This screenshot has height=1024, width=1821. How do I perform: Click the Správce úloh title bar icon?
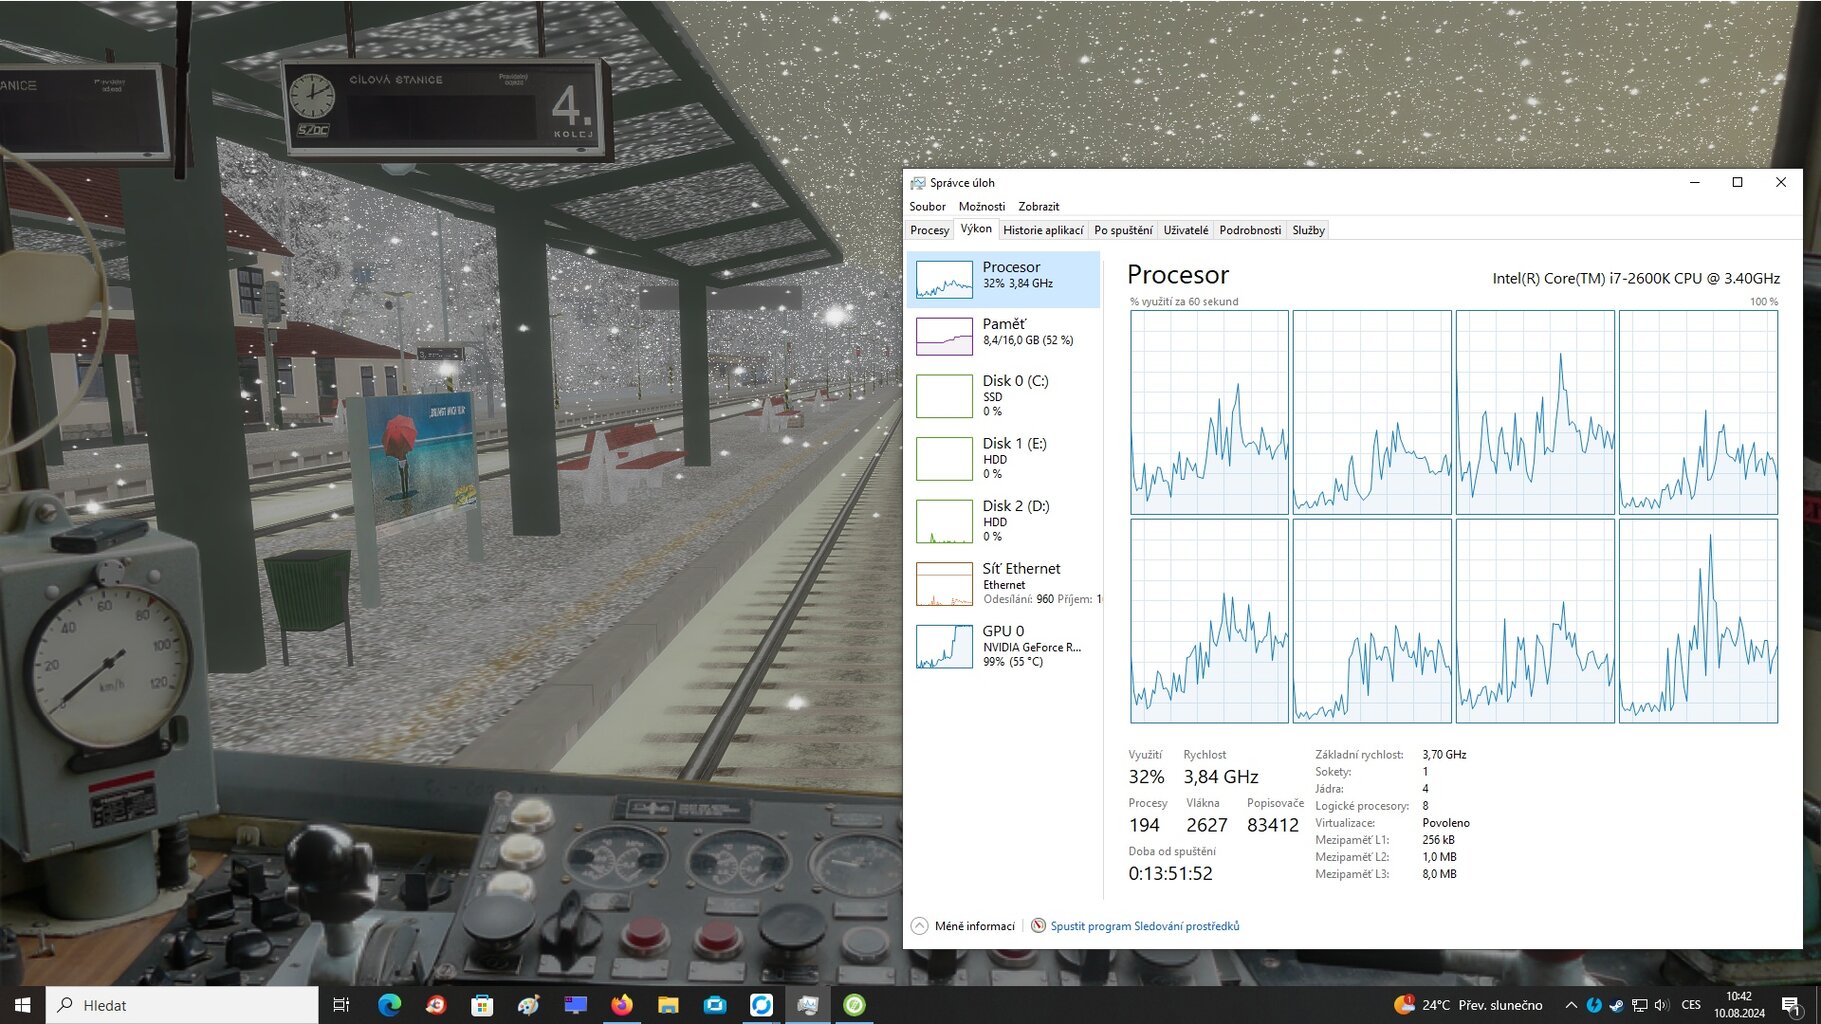[x=917, y=183]
